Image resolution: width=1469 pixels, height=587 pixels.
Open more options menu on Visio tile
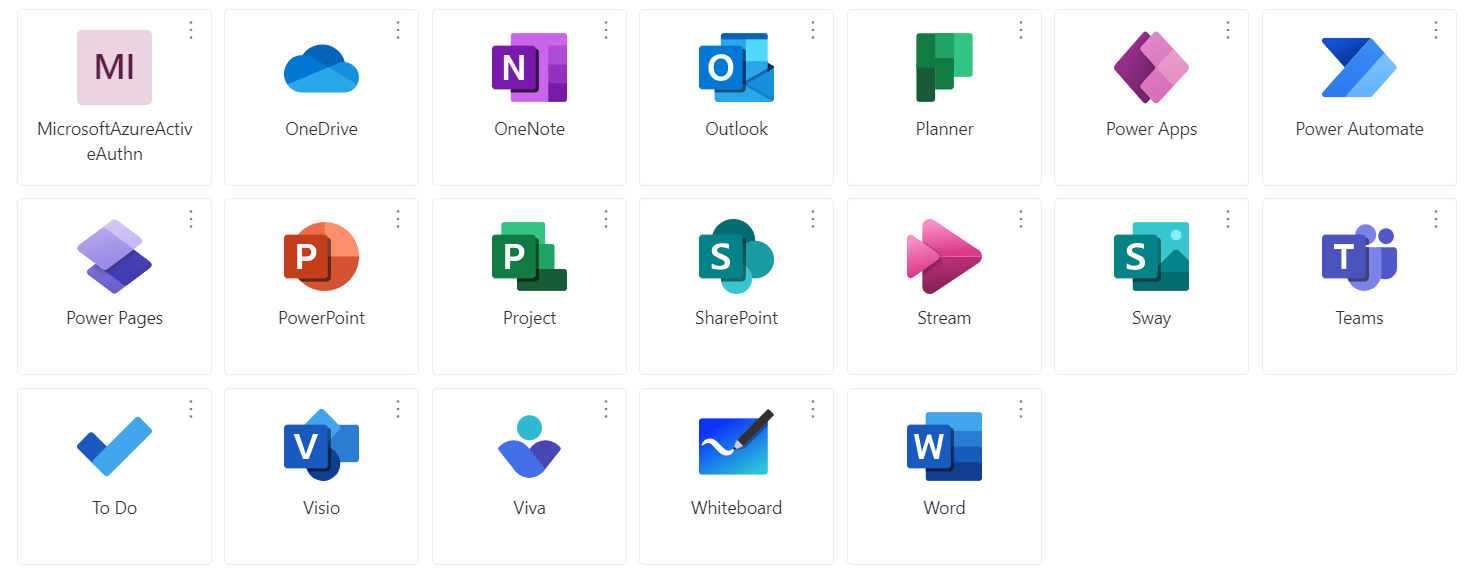(398, 409)
